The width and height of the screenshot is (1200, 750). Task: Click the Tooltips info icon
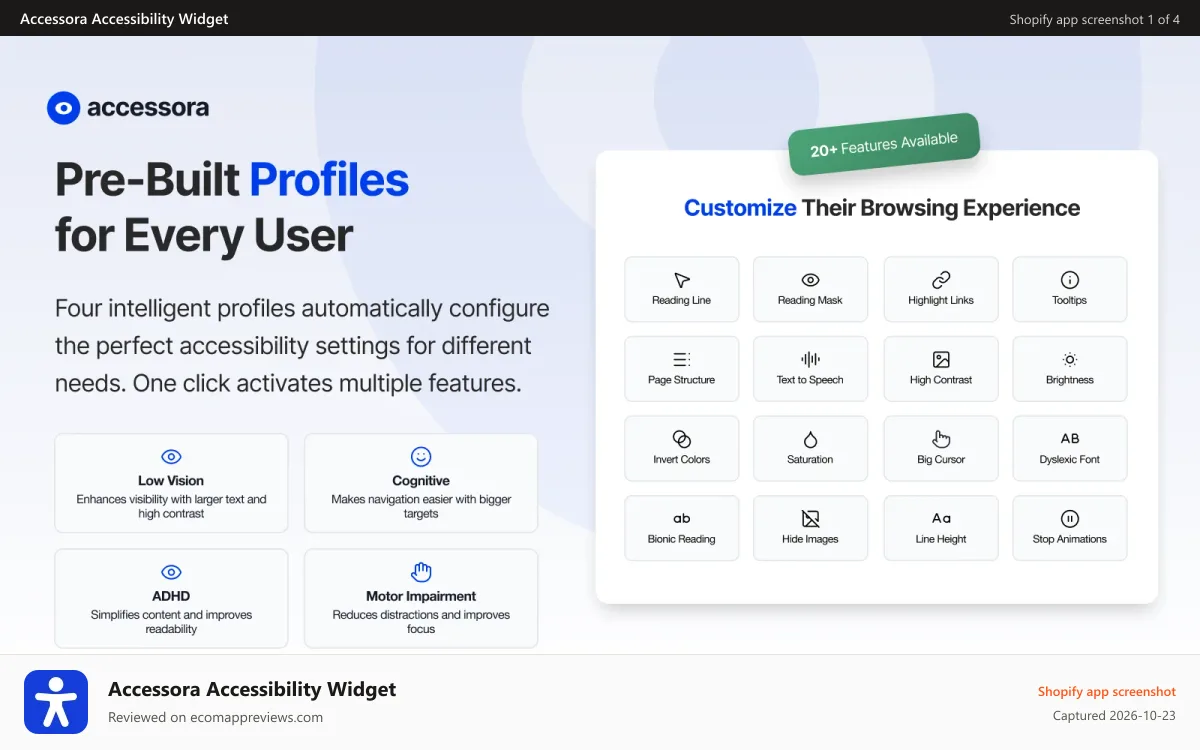coord(1070,280)
